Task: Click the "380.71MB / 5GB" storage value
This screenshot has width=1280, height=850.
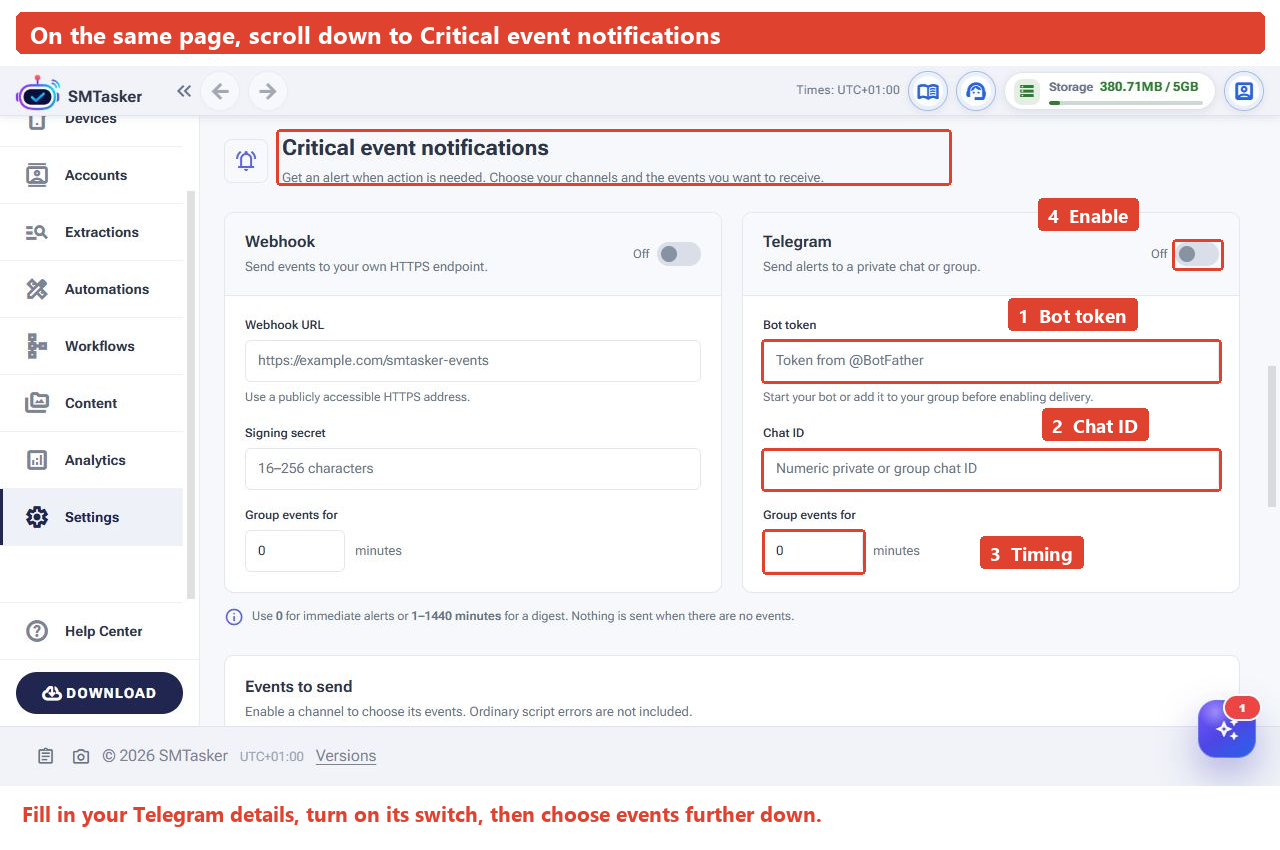Action: click(1149, 87)
